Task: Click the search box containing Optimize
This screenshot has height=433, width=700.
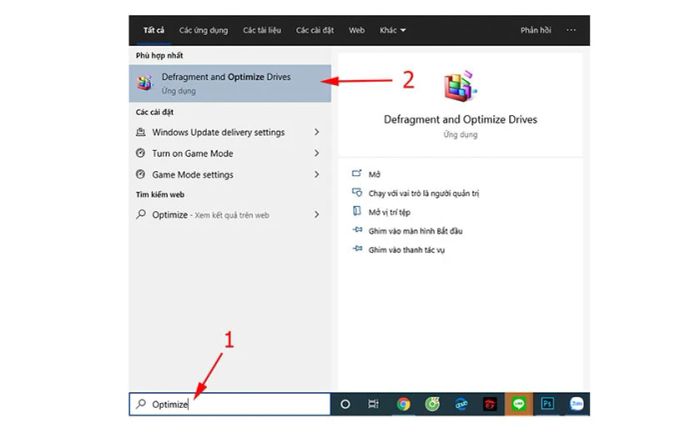Action: tap(230, 404)
